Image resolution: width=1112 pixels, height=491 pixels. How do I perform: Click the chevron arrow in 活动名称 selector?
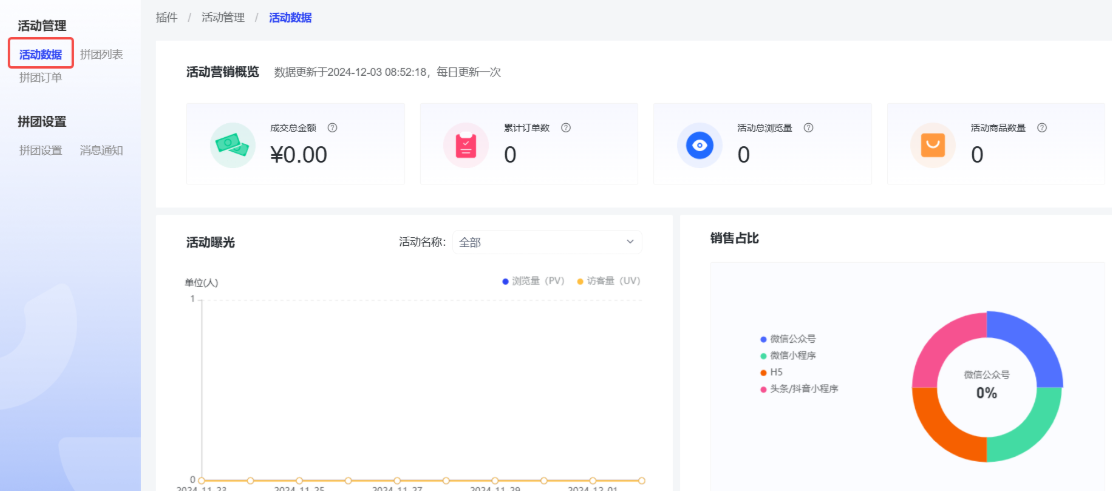(x=630, y=242)
